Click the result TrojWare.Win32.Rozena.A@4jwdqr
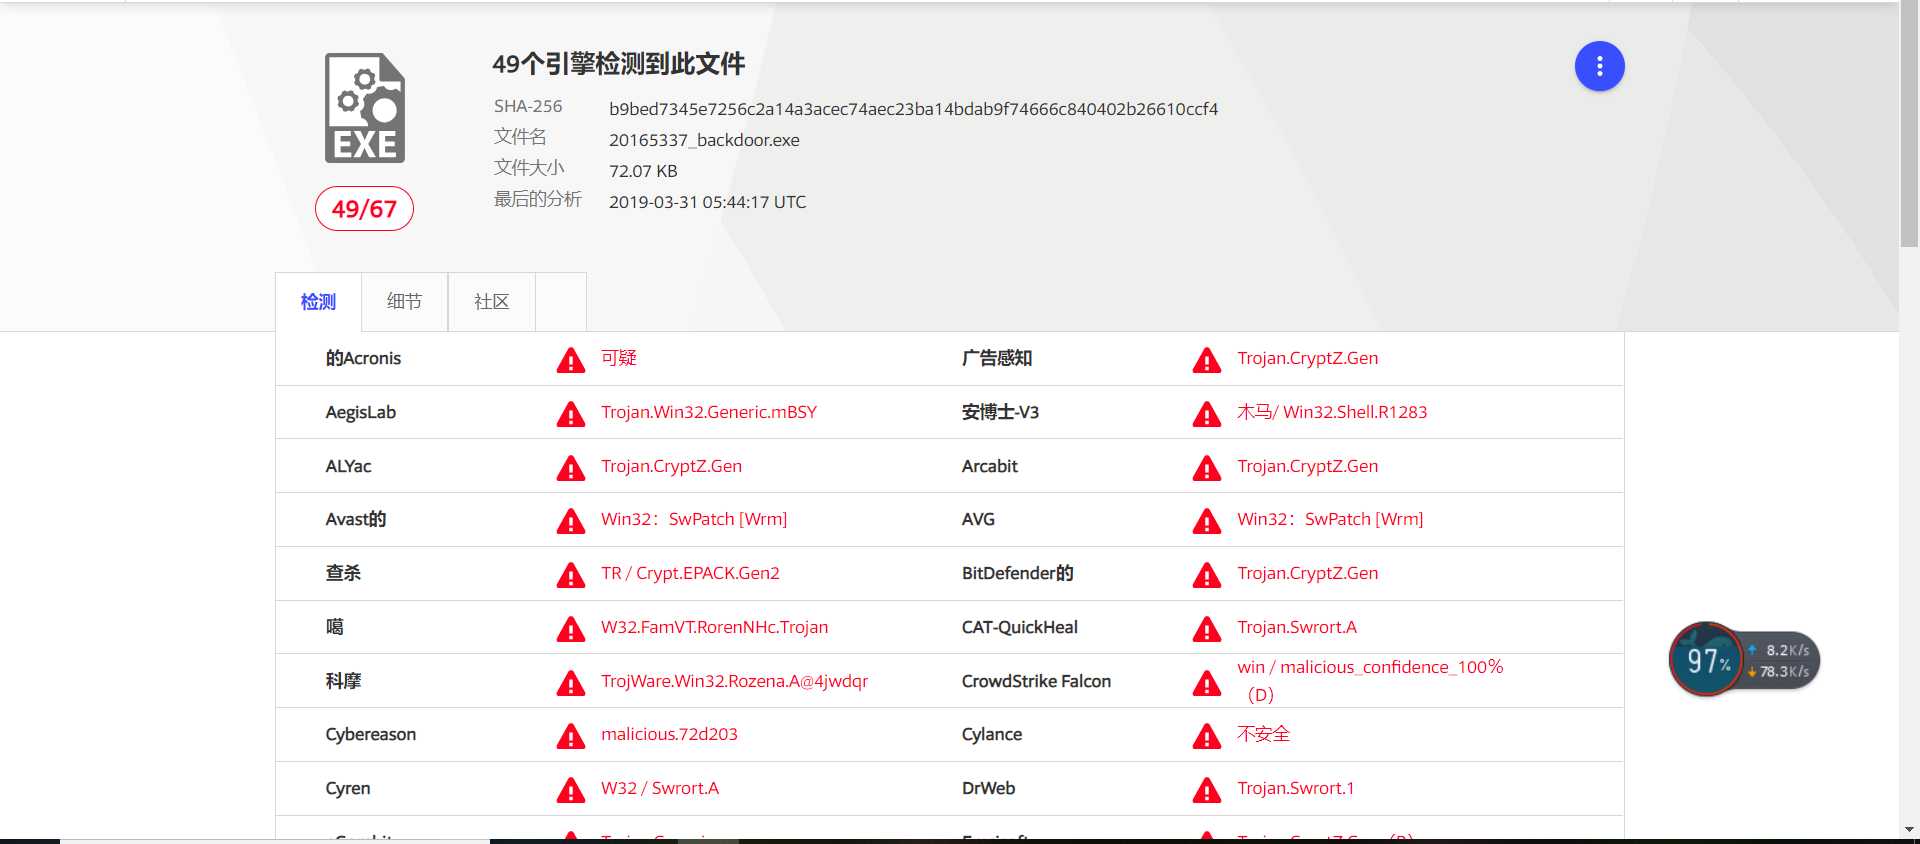1920x844 pixels. (x=734, y=681)
